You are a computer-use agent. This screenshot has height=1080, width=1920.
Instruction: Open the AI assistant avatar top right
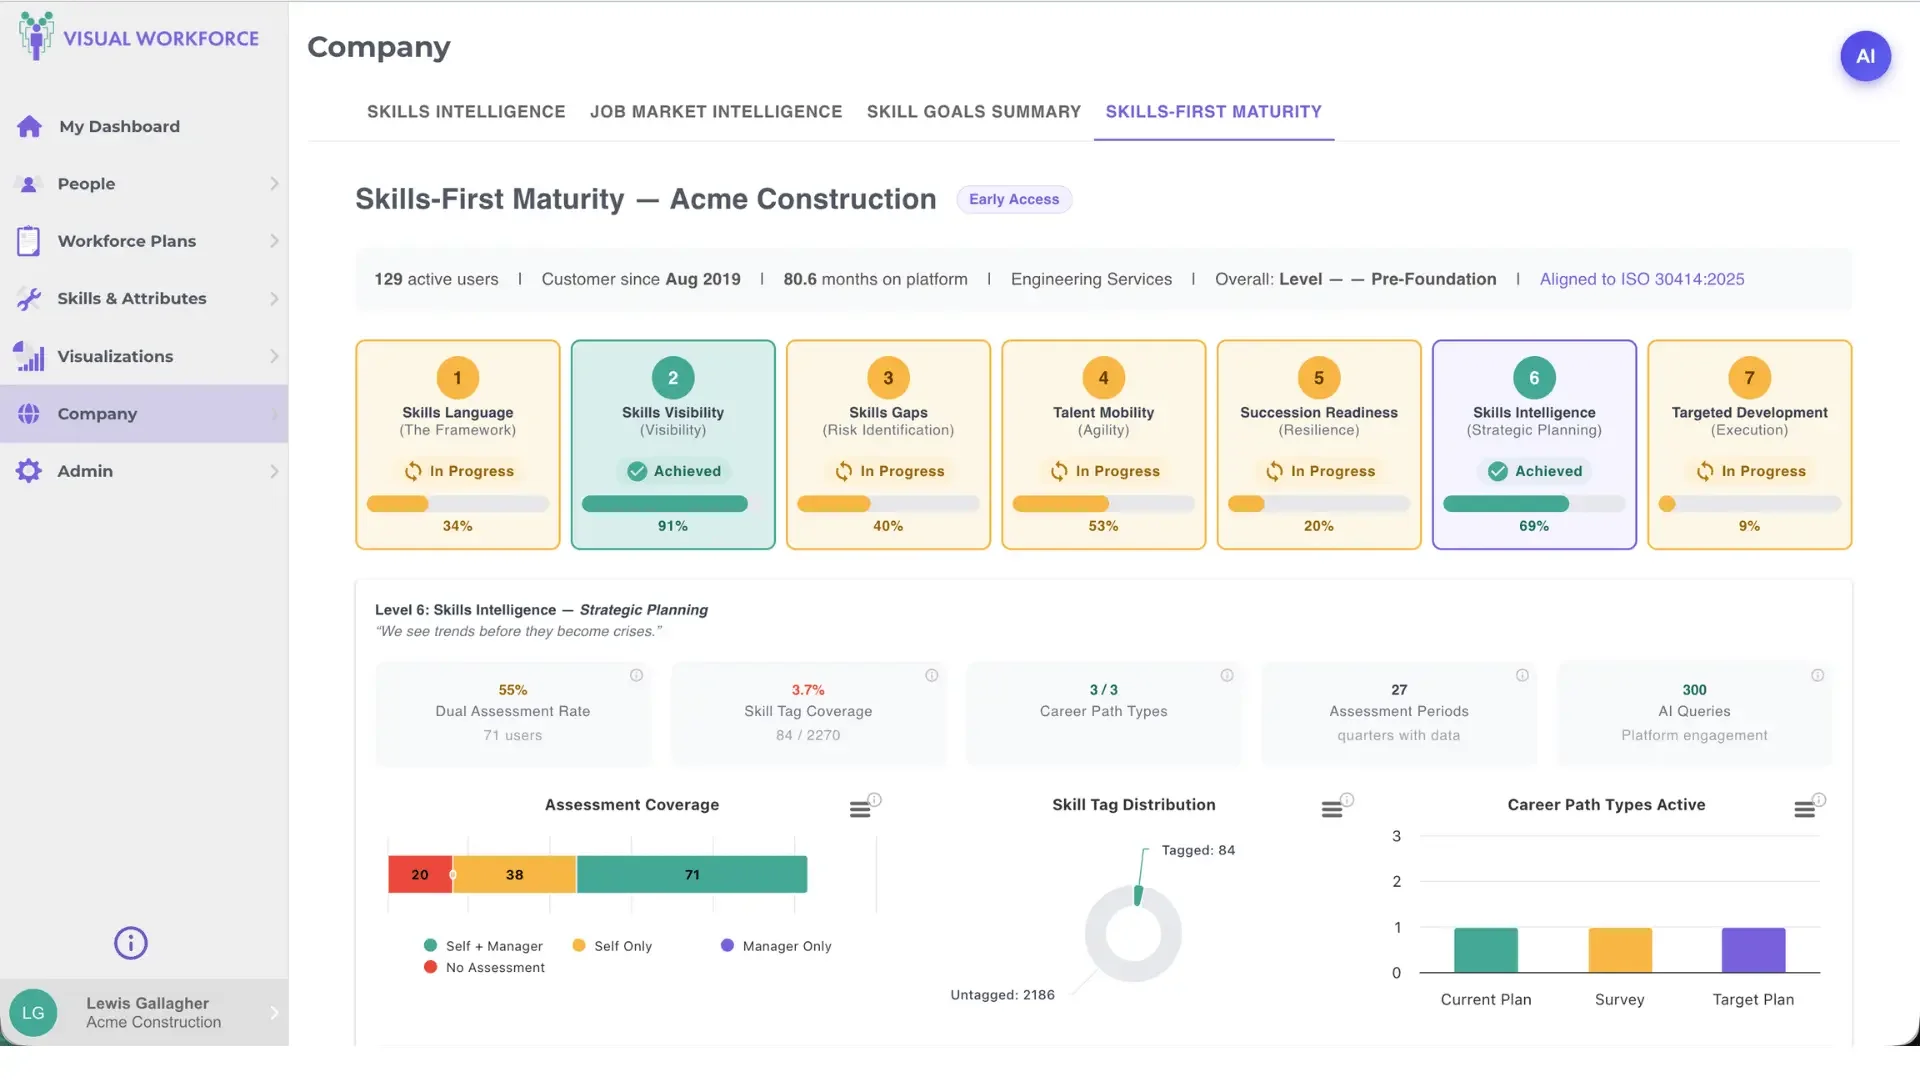pos(1865,56)
